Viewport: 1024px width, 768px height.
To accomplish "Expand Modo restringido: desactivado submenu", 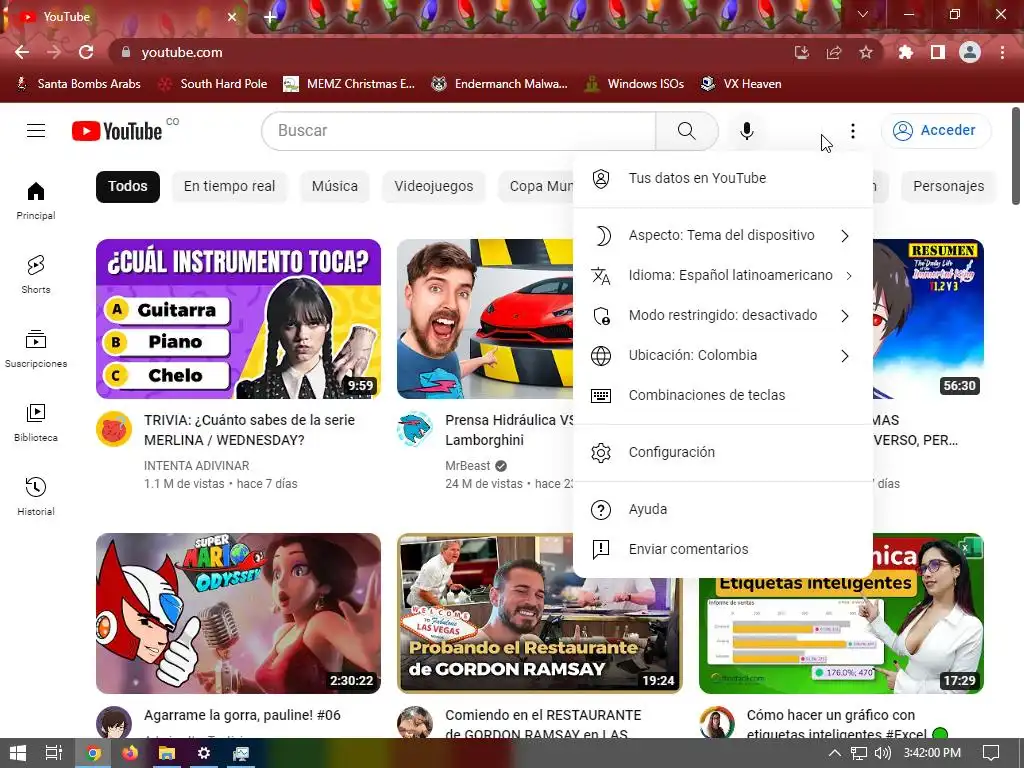I will click(723, 315).
